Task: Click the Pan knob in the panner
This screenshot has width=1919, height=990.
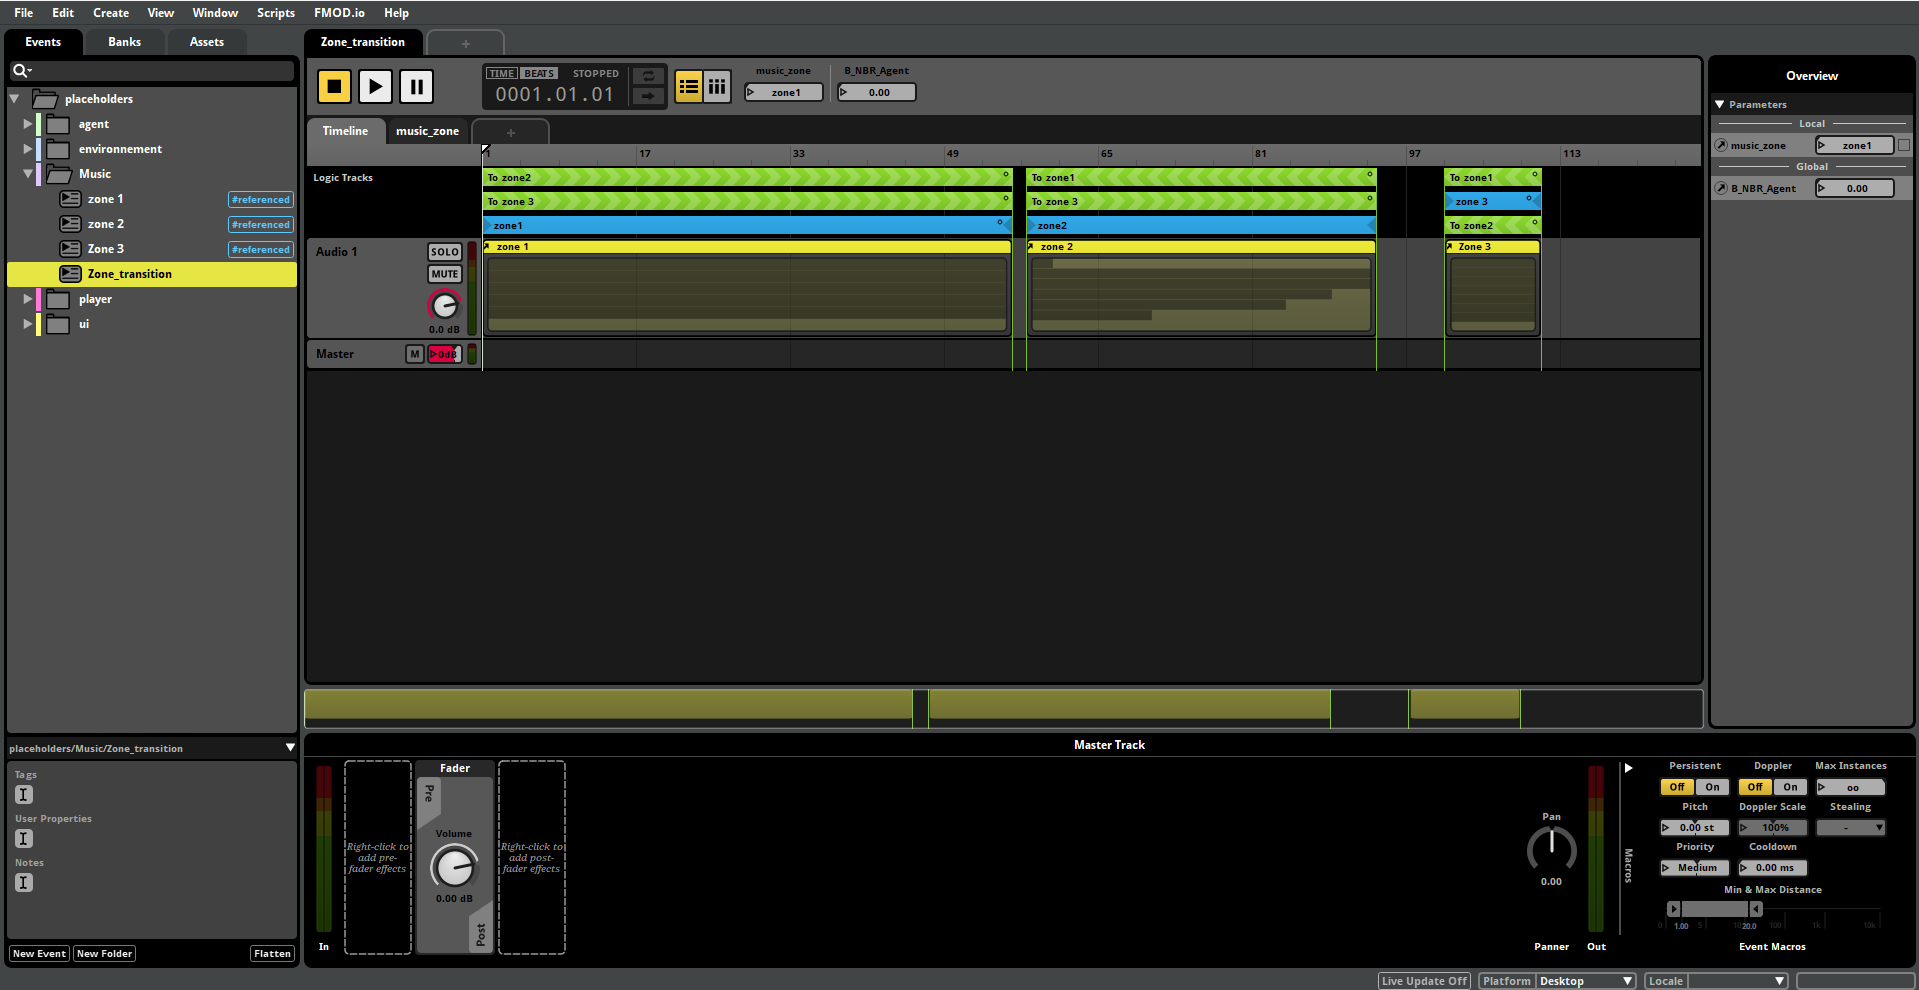Action: pos(1551,849)
